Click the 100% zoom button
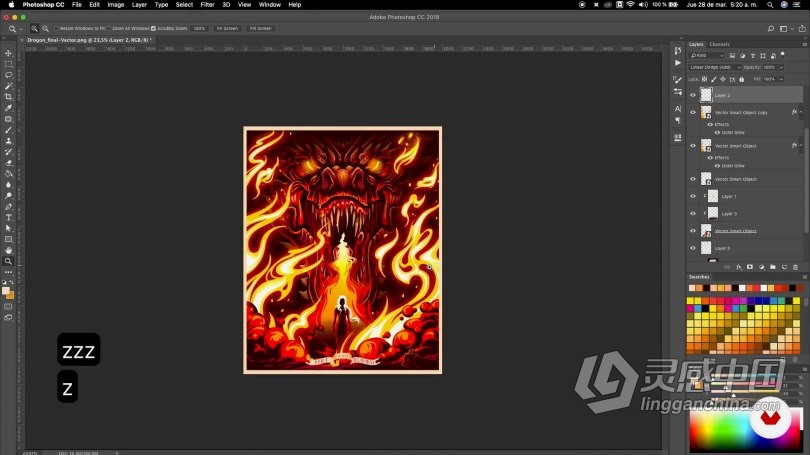This screenshot has width=810, height=455. tap(199, 28)
